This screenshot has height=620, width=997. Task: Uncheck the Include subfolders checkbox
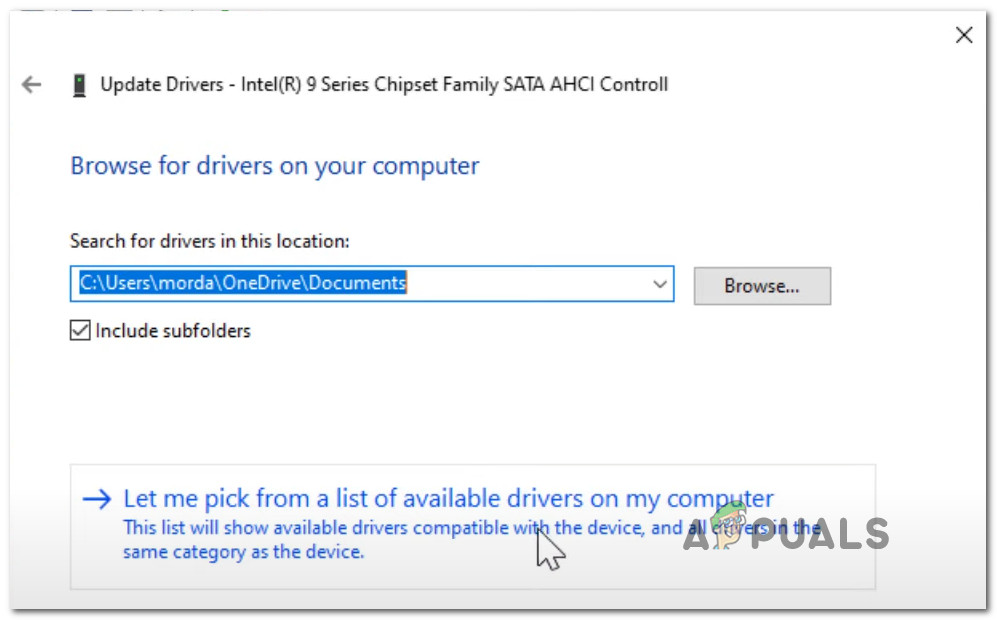[x=79, y=330]
